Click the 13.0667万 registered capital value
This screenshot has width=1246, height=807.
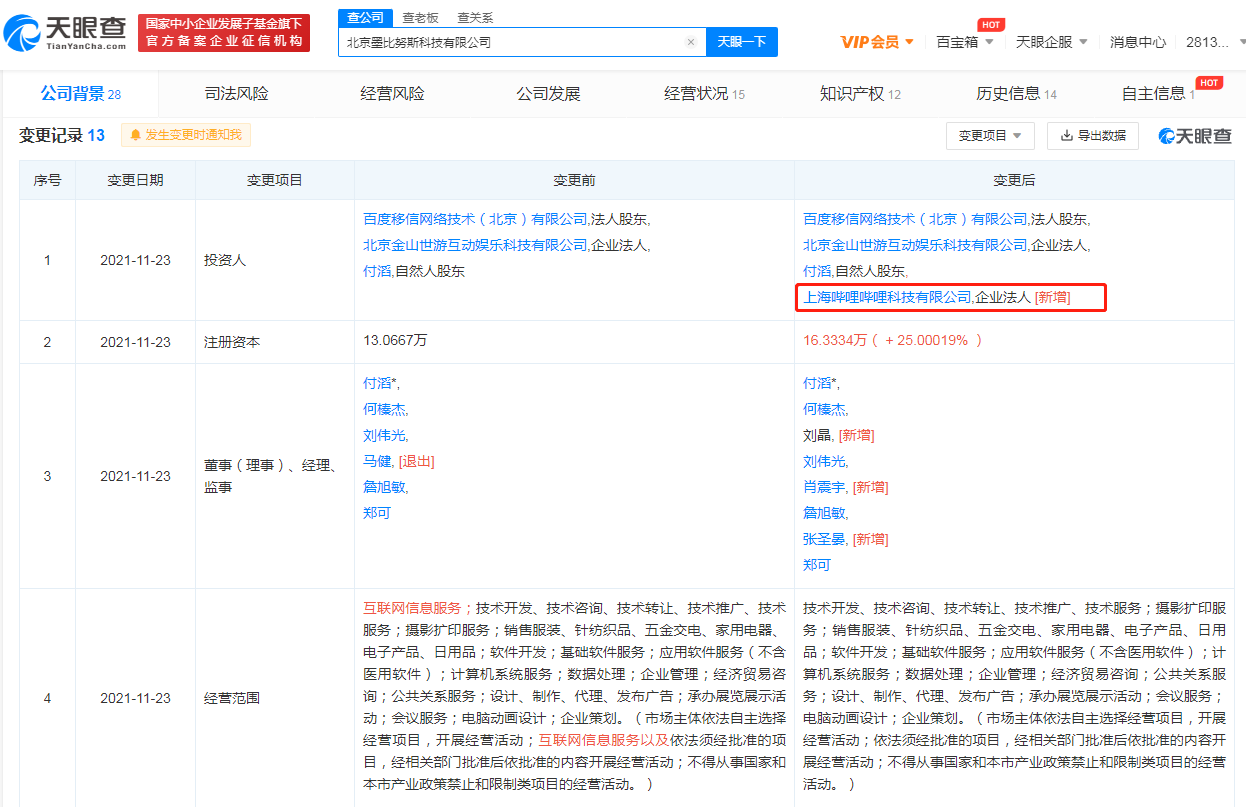[x=395, y=341]
